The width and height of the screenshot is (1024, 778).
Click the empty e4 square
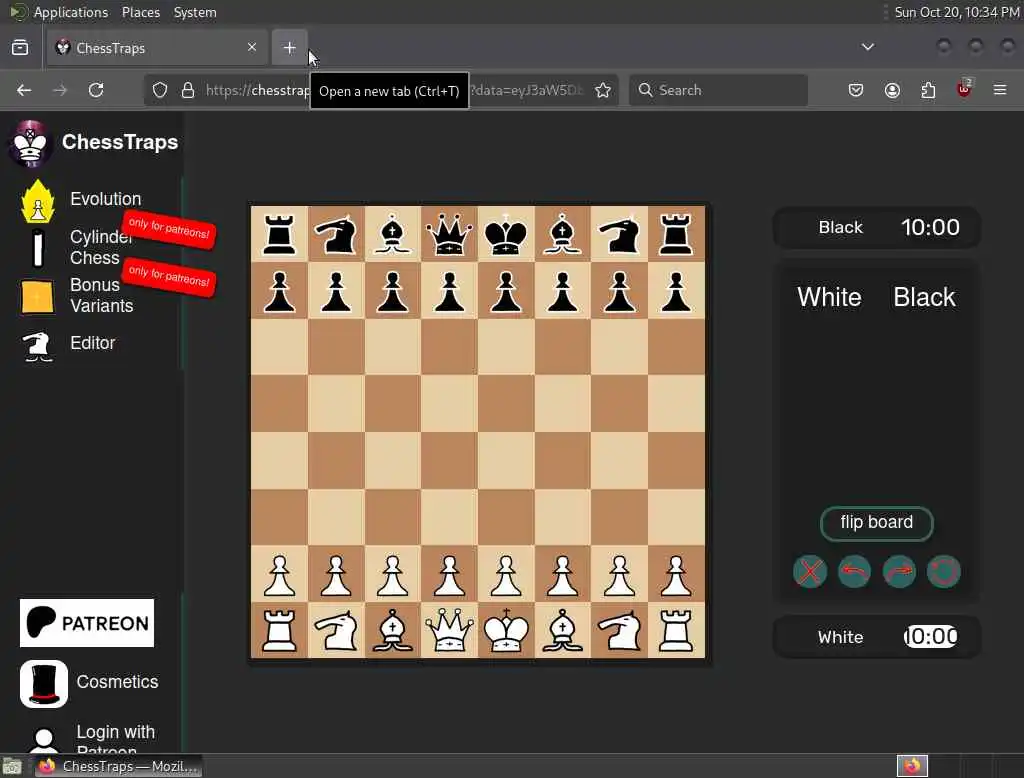[506, 461]
